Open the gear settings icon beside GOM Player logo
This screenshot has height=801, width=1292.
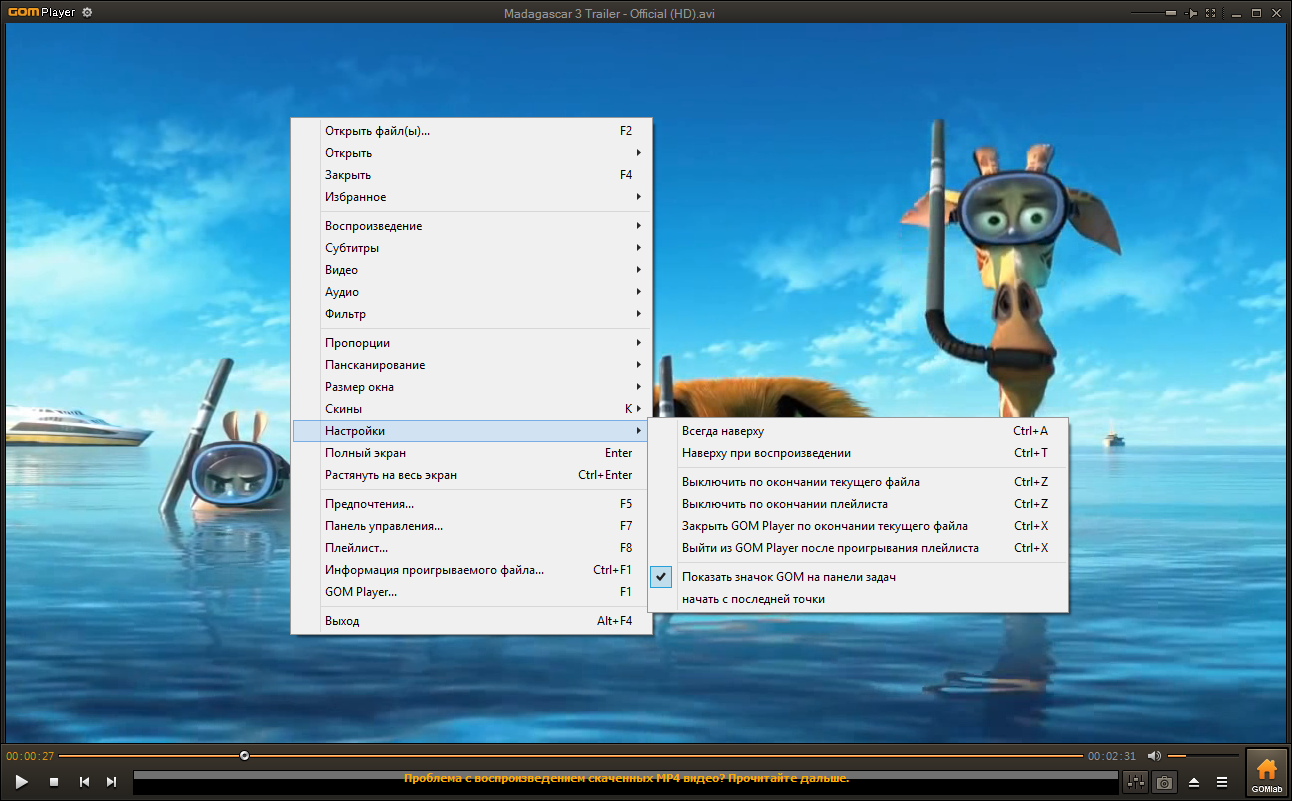pos(88,12)
